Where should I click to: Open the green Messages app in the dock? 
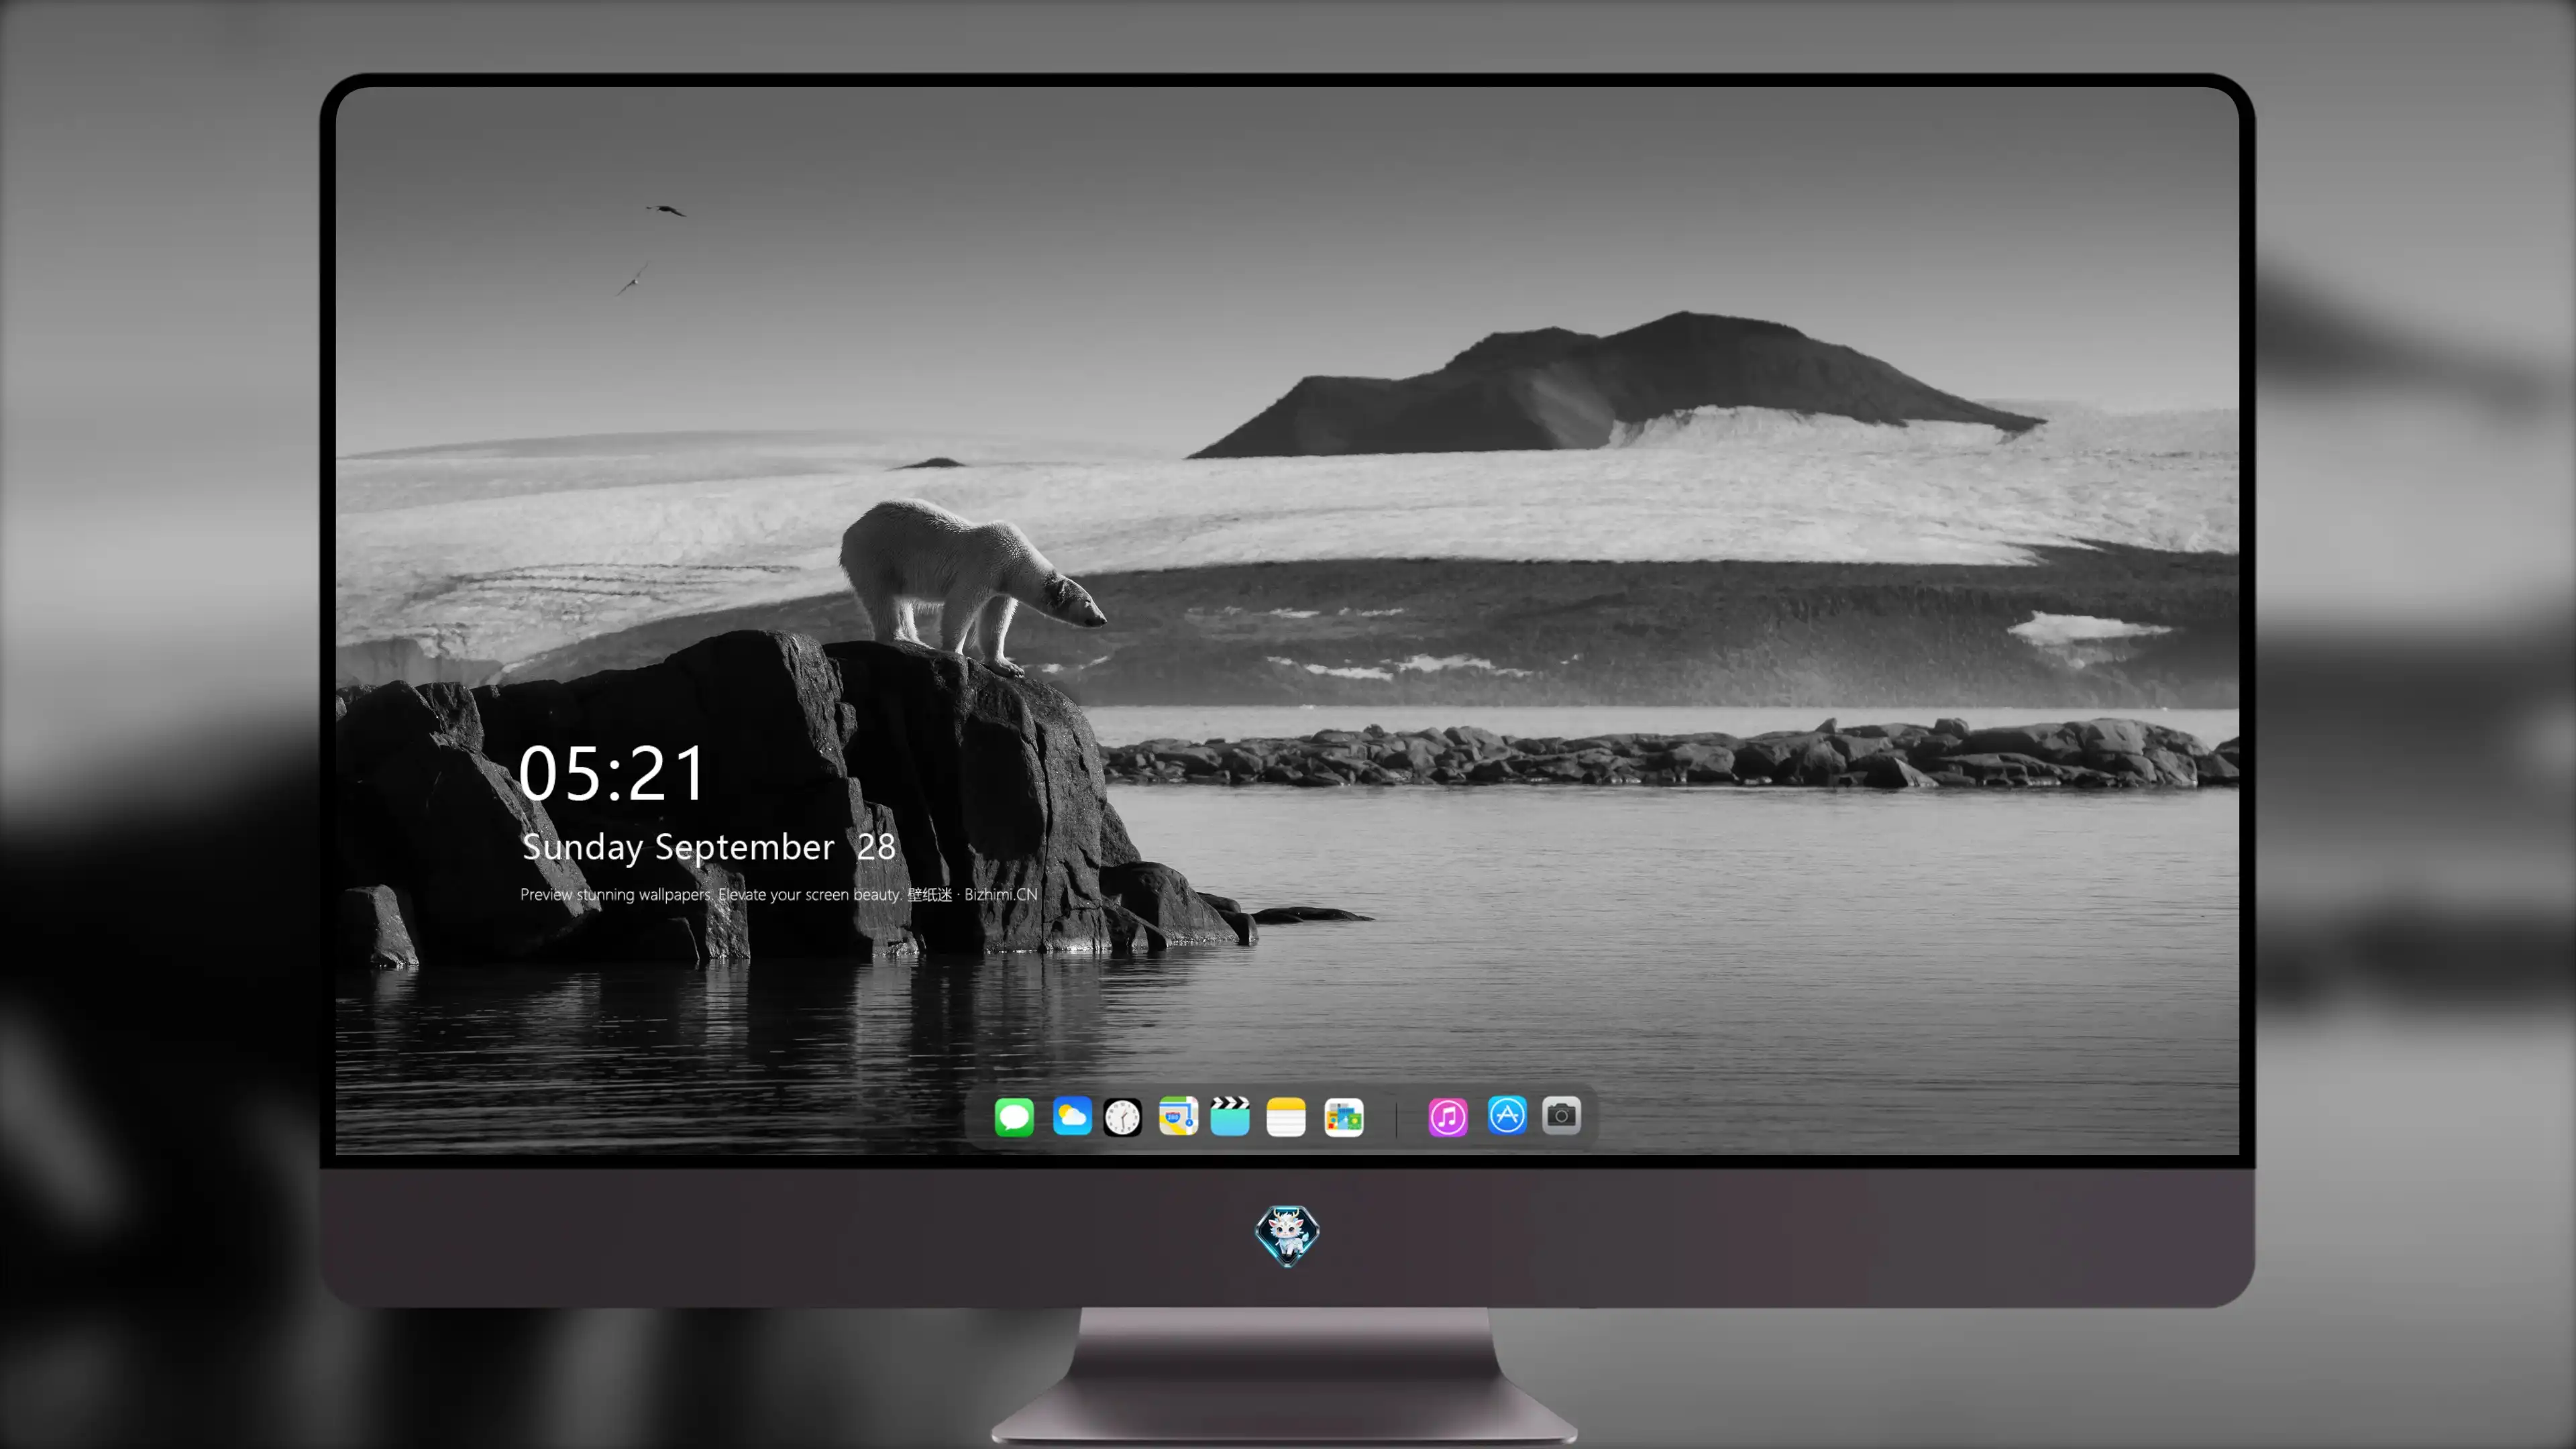coord(1014,1117)
